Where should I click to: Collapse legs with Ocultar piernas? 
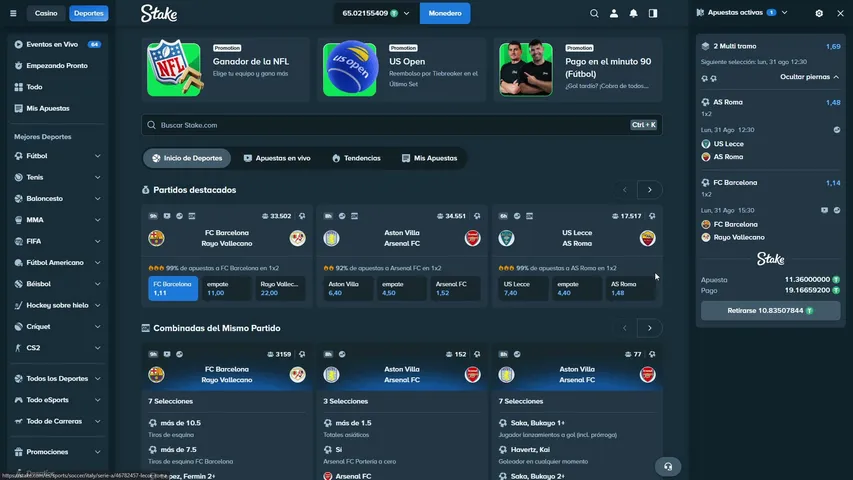(809, 77)
